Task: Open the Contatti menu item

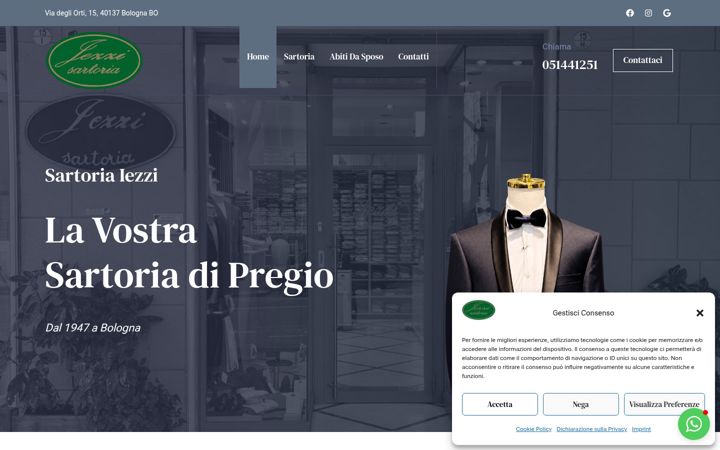Action: pos(413,56)
